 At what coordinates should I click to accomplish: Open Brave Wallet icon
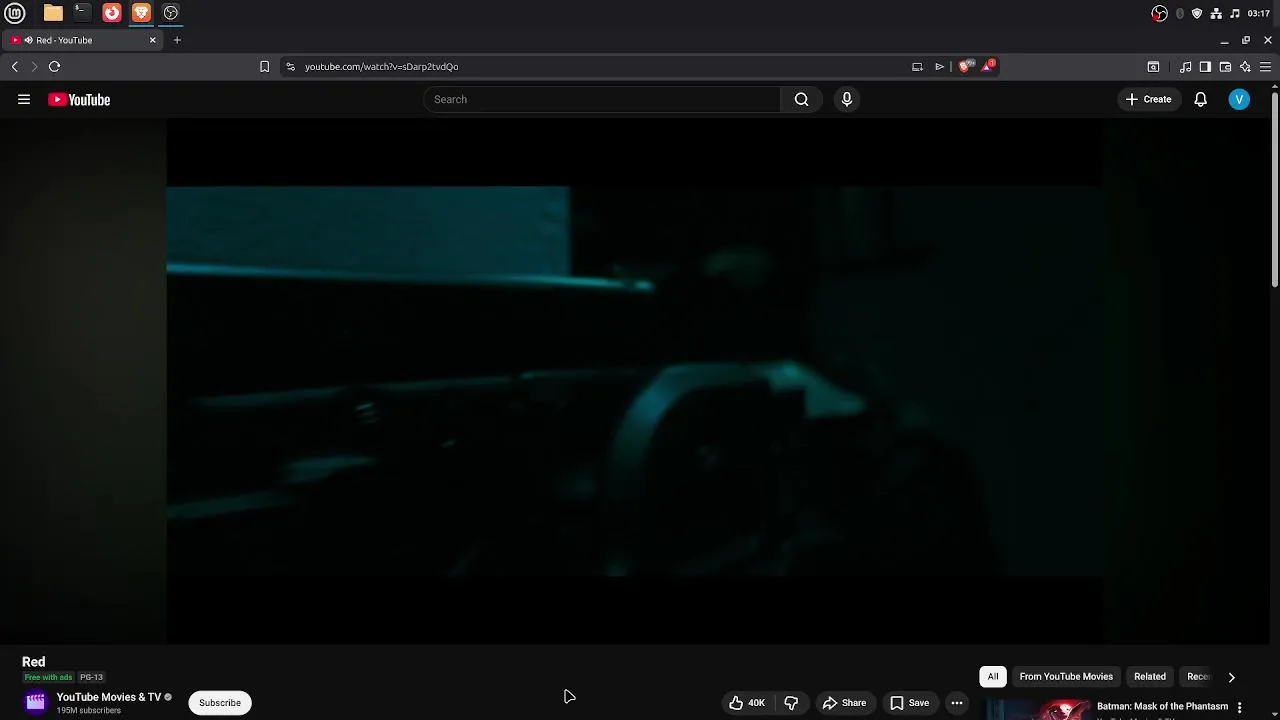pos(1225,67)
